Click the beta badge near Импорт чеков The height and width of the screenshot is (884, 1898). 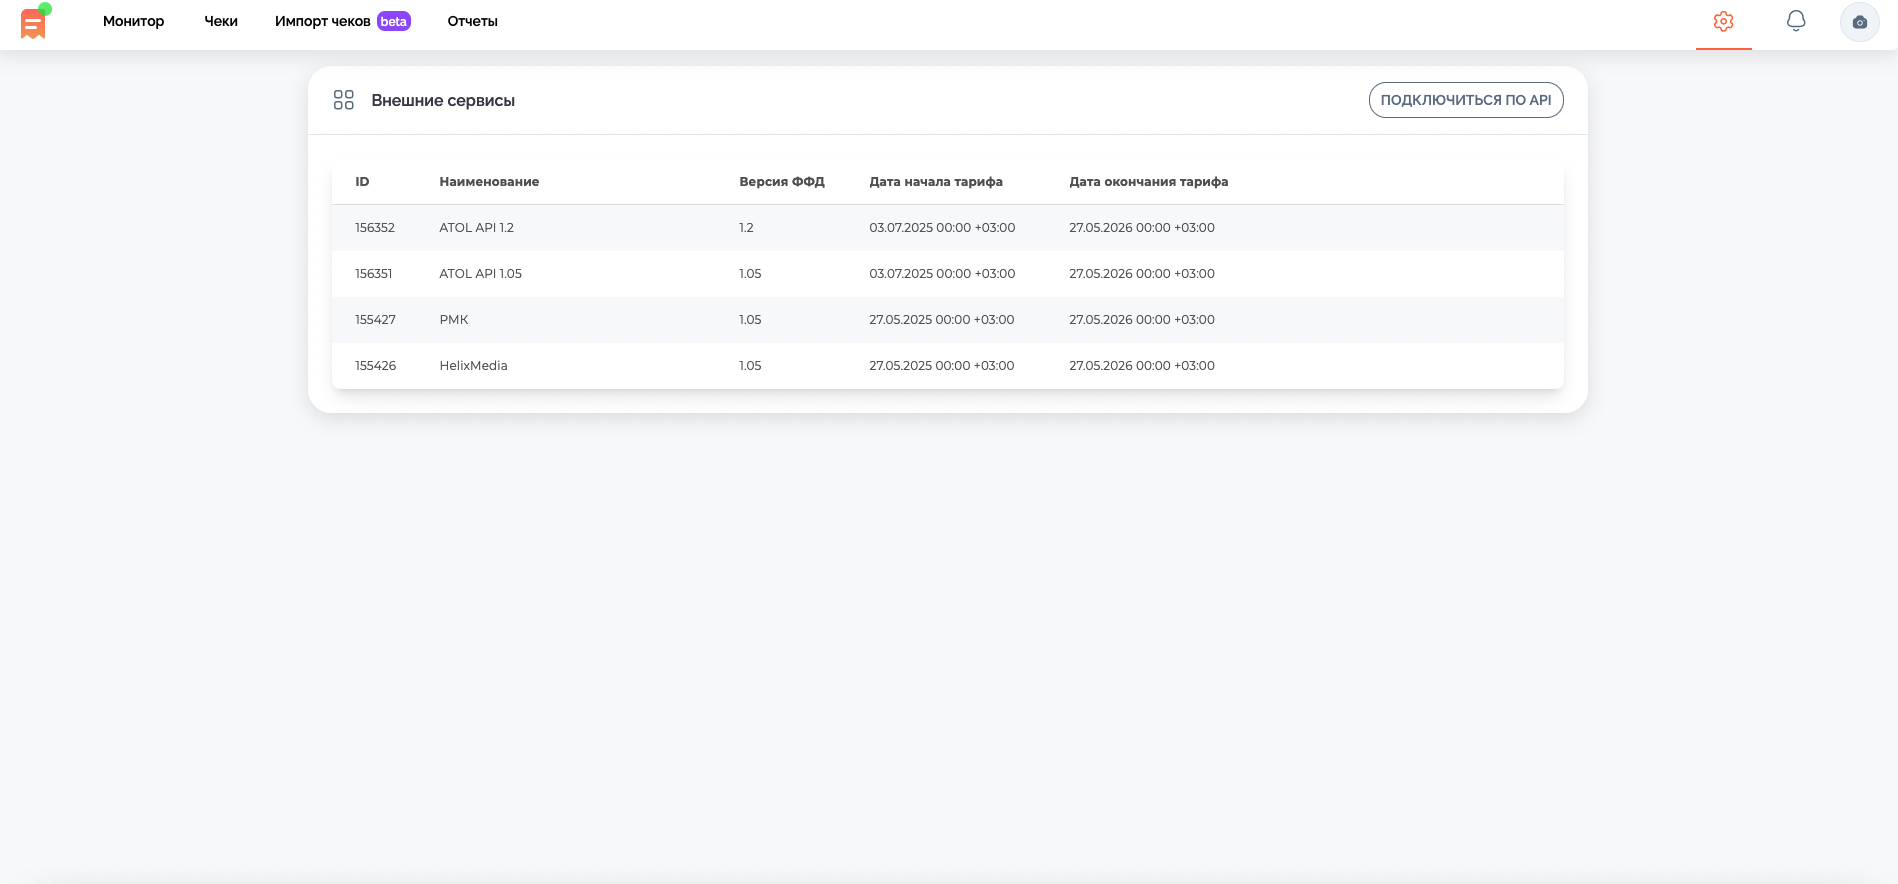pos(394,22)
